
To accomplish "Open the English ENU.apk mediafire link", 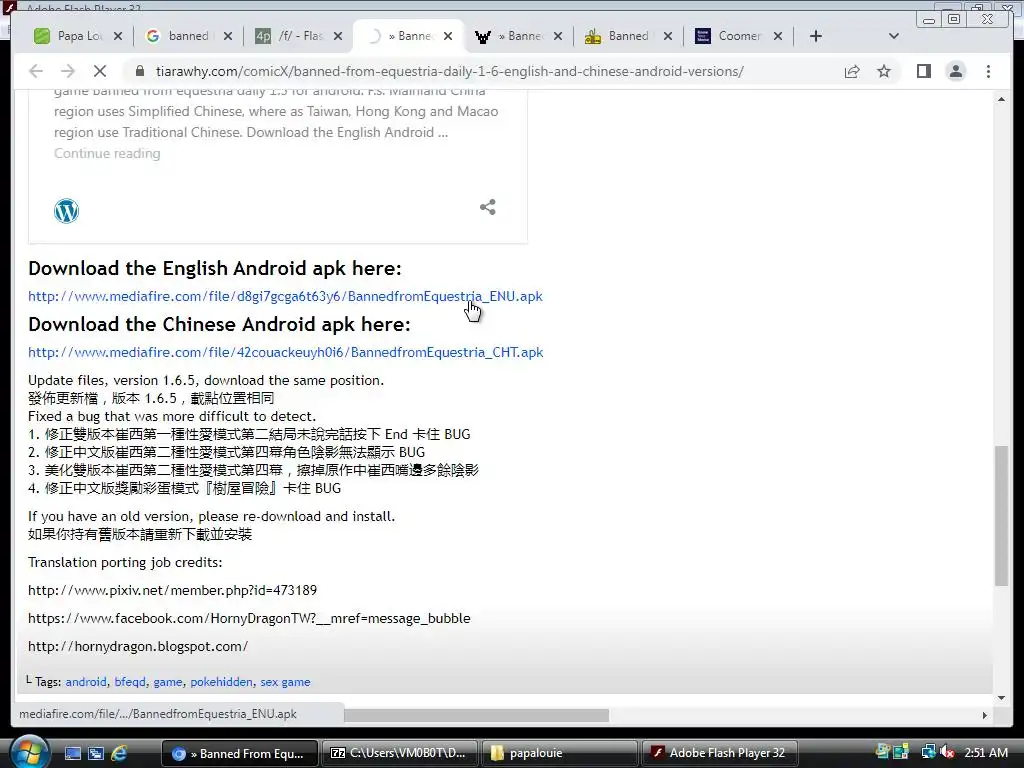I will pyautogui.click(x=285, y=296).
